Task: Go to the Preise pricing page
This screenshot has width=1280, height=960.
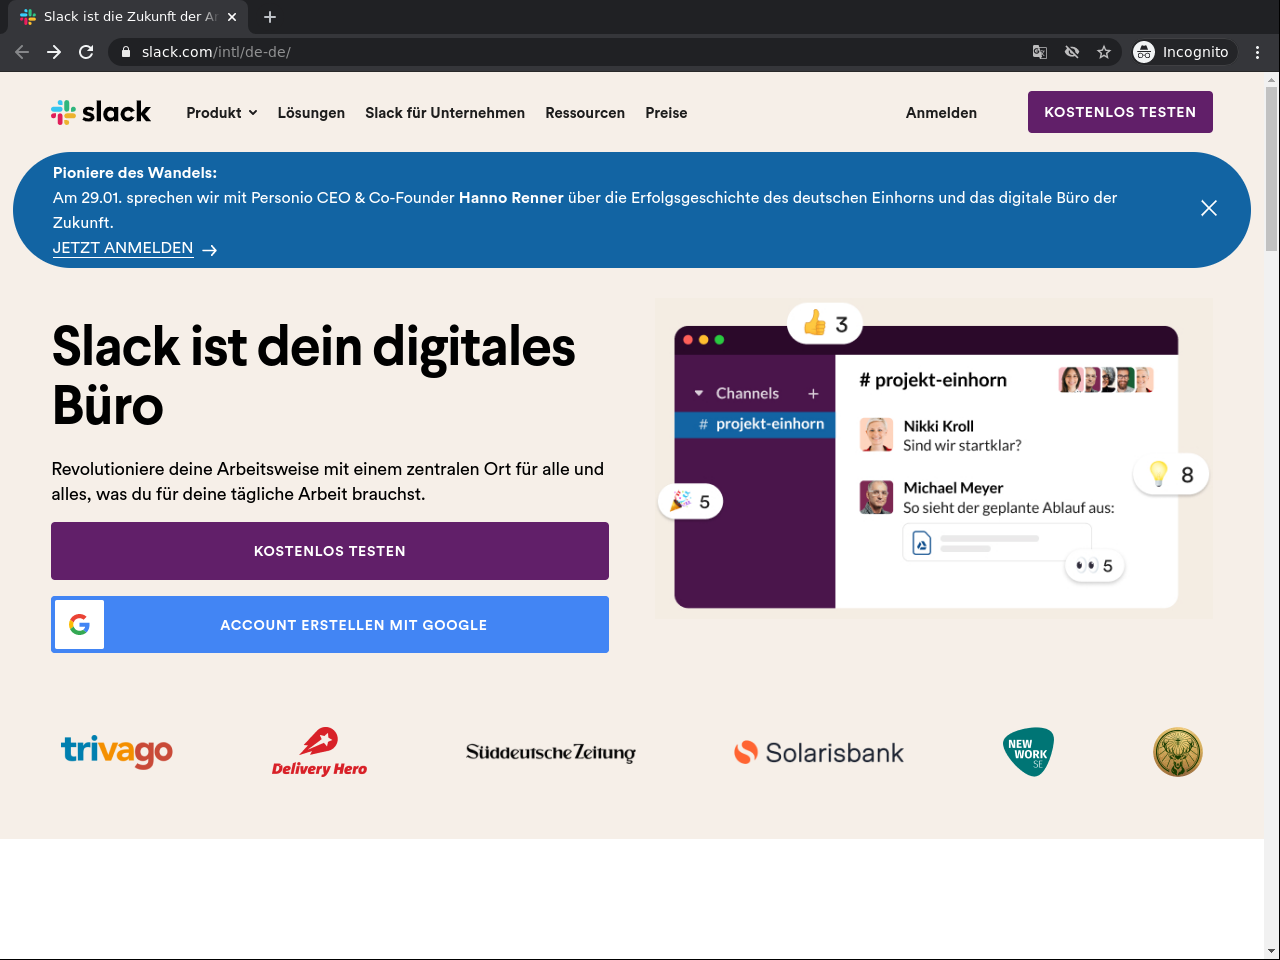Action: click(x=666, y=113)
